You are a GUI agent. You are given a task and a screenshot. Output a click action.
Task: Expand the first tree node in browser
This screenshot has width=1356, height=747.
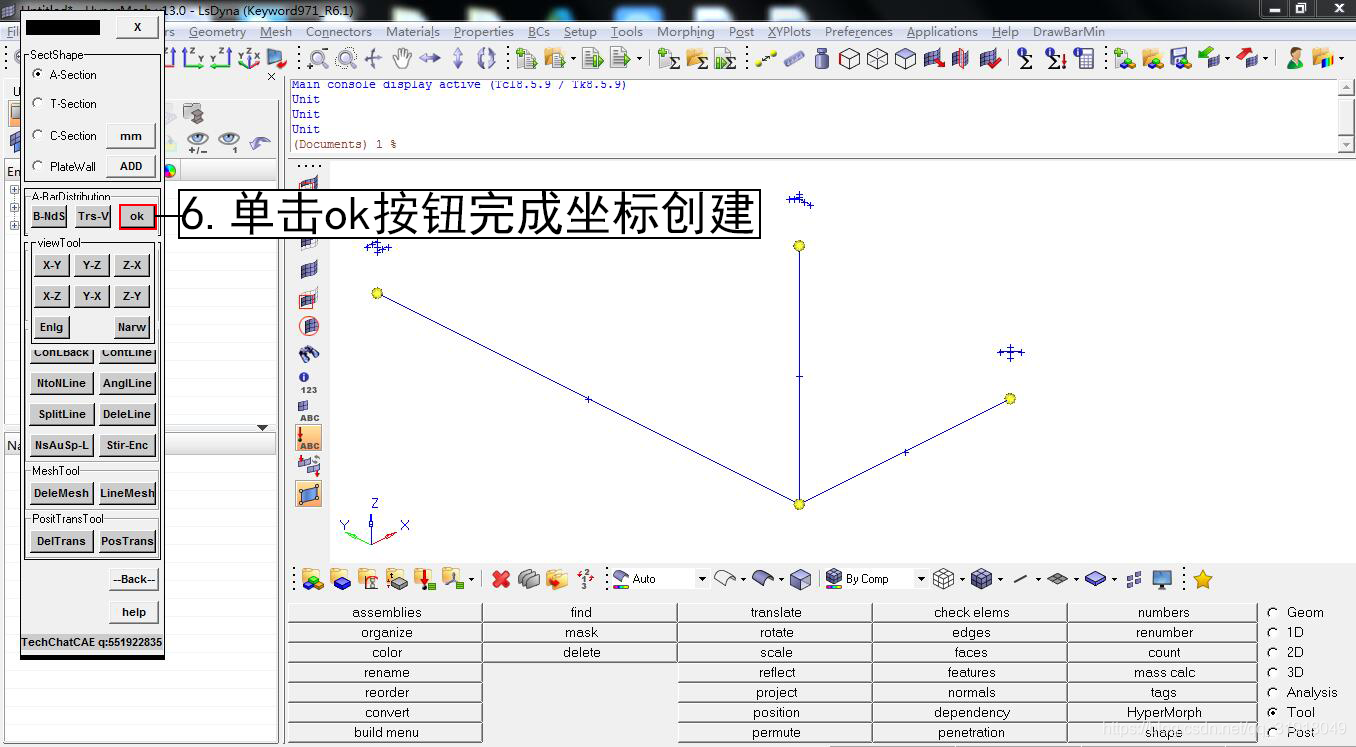[14, 190]
